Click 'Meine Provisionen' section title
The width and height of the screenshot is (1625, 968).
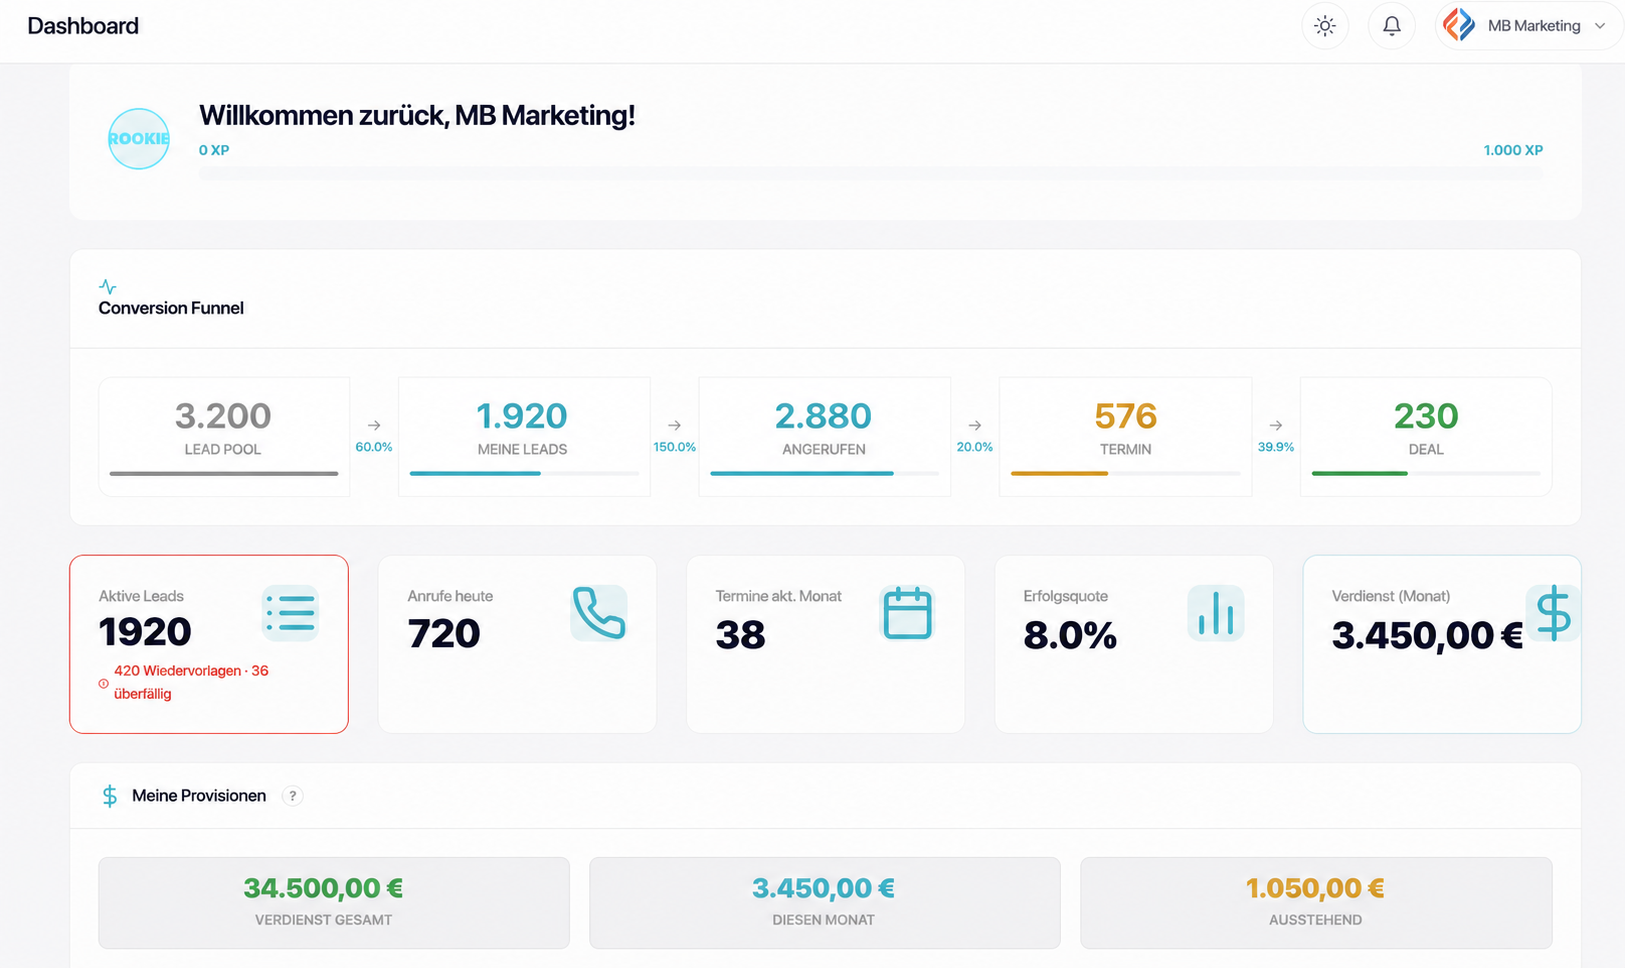point(199,796)
